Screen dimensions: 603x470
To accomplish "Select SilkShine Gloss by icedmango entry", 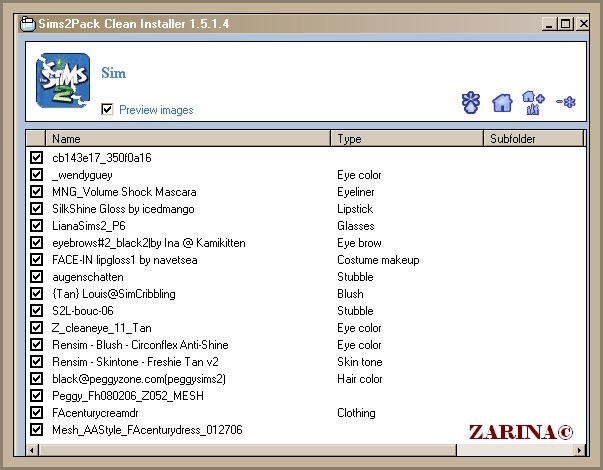I will 123,209.
